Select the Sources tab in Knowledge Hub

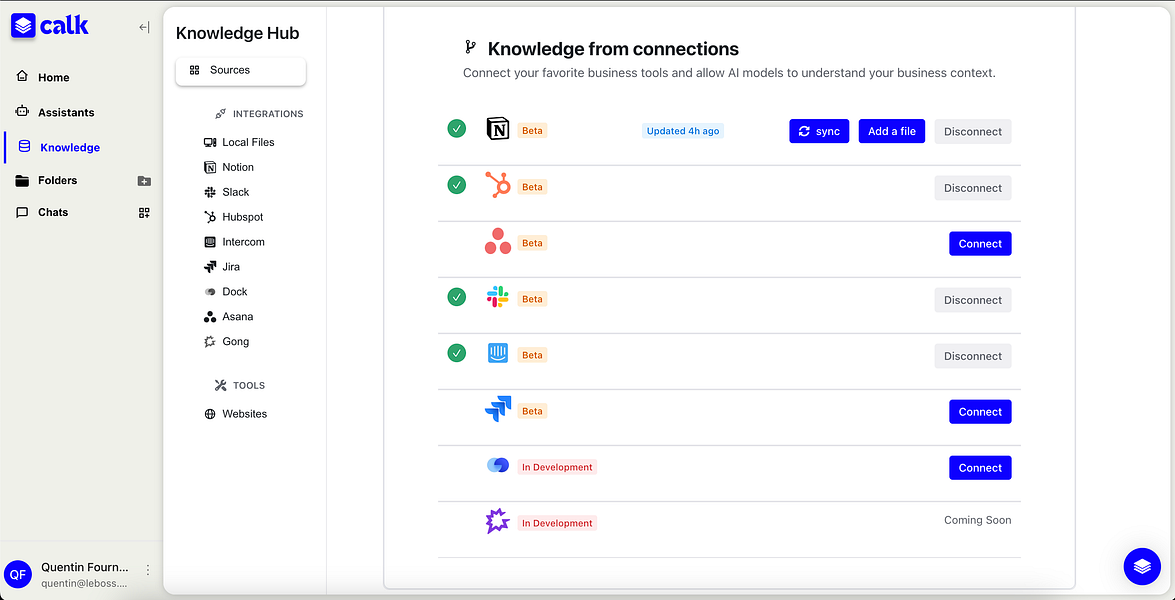240,71
